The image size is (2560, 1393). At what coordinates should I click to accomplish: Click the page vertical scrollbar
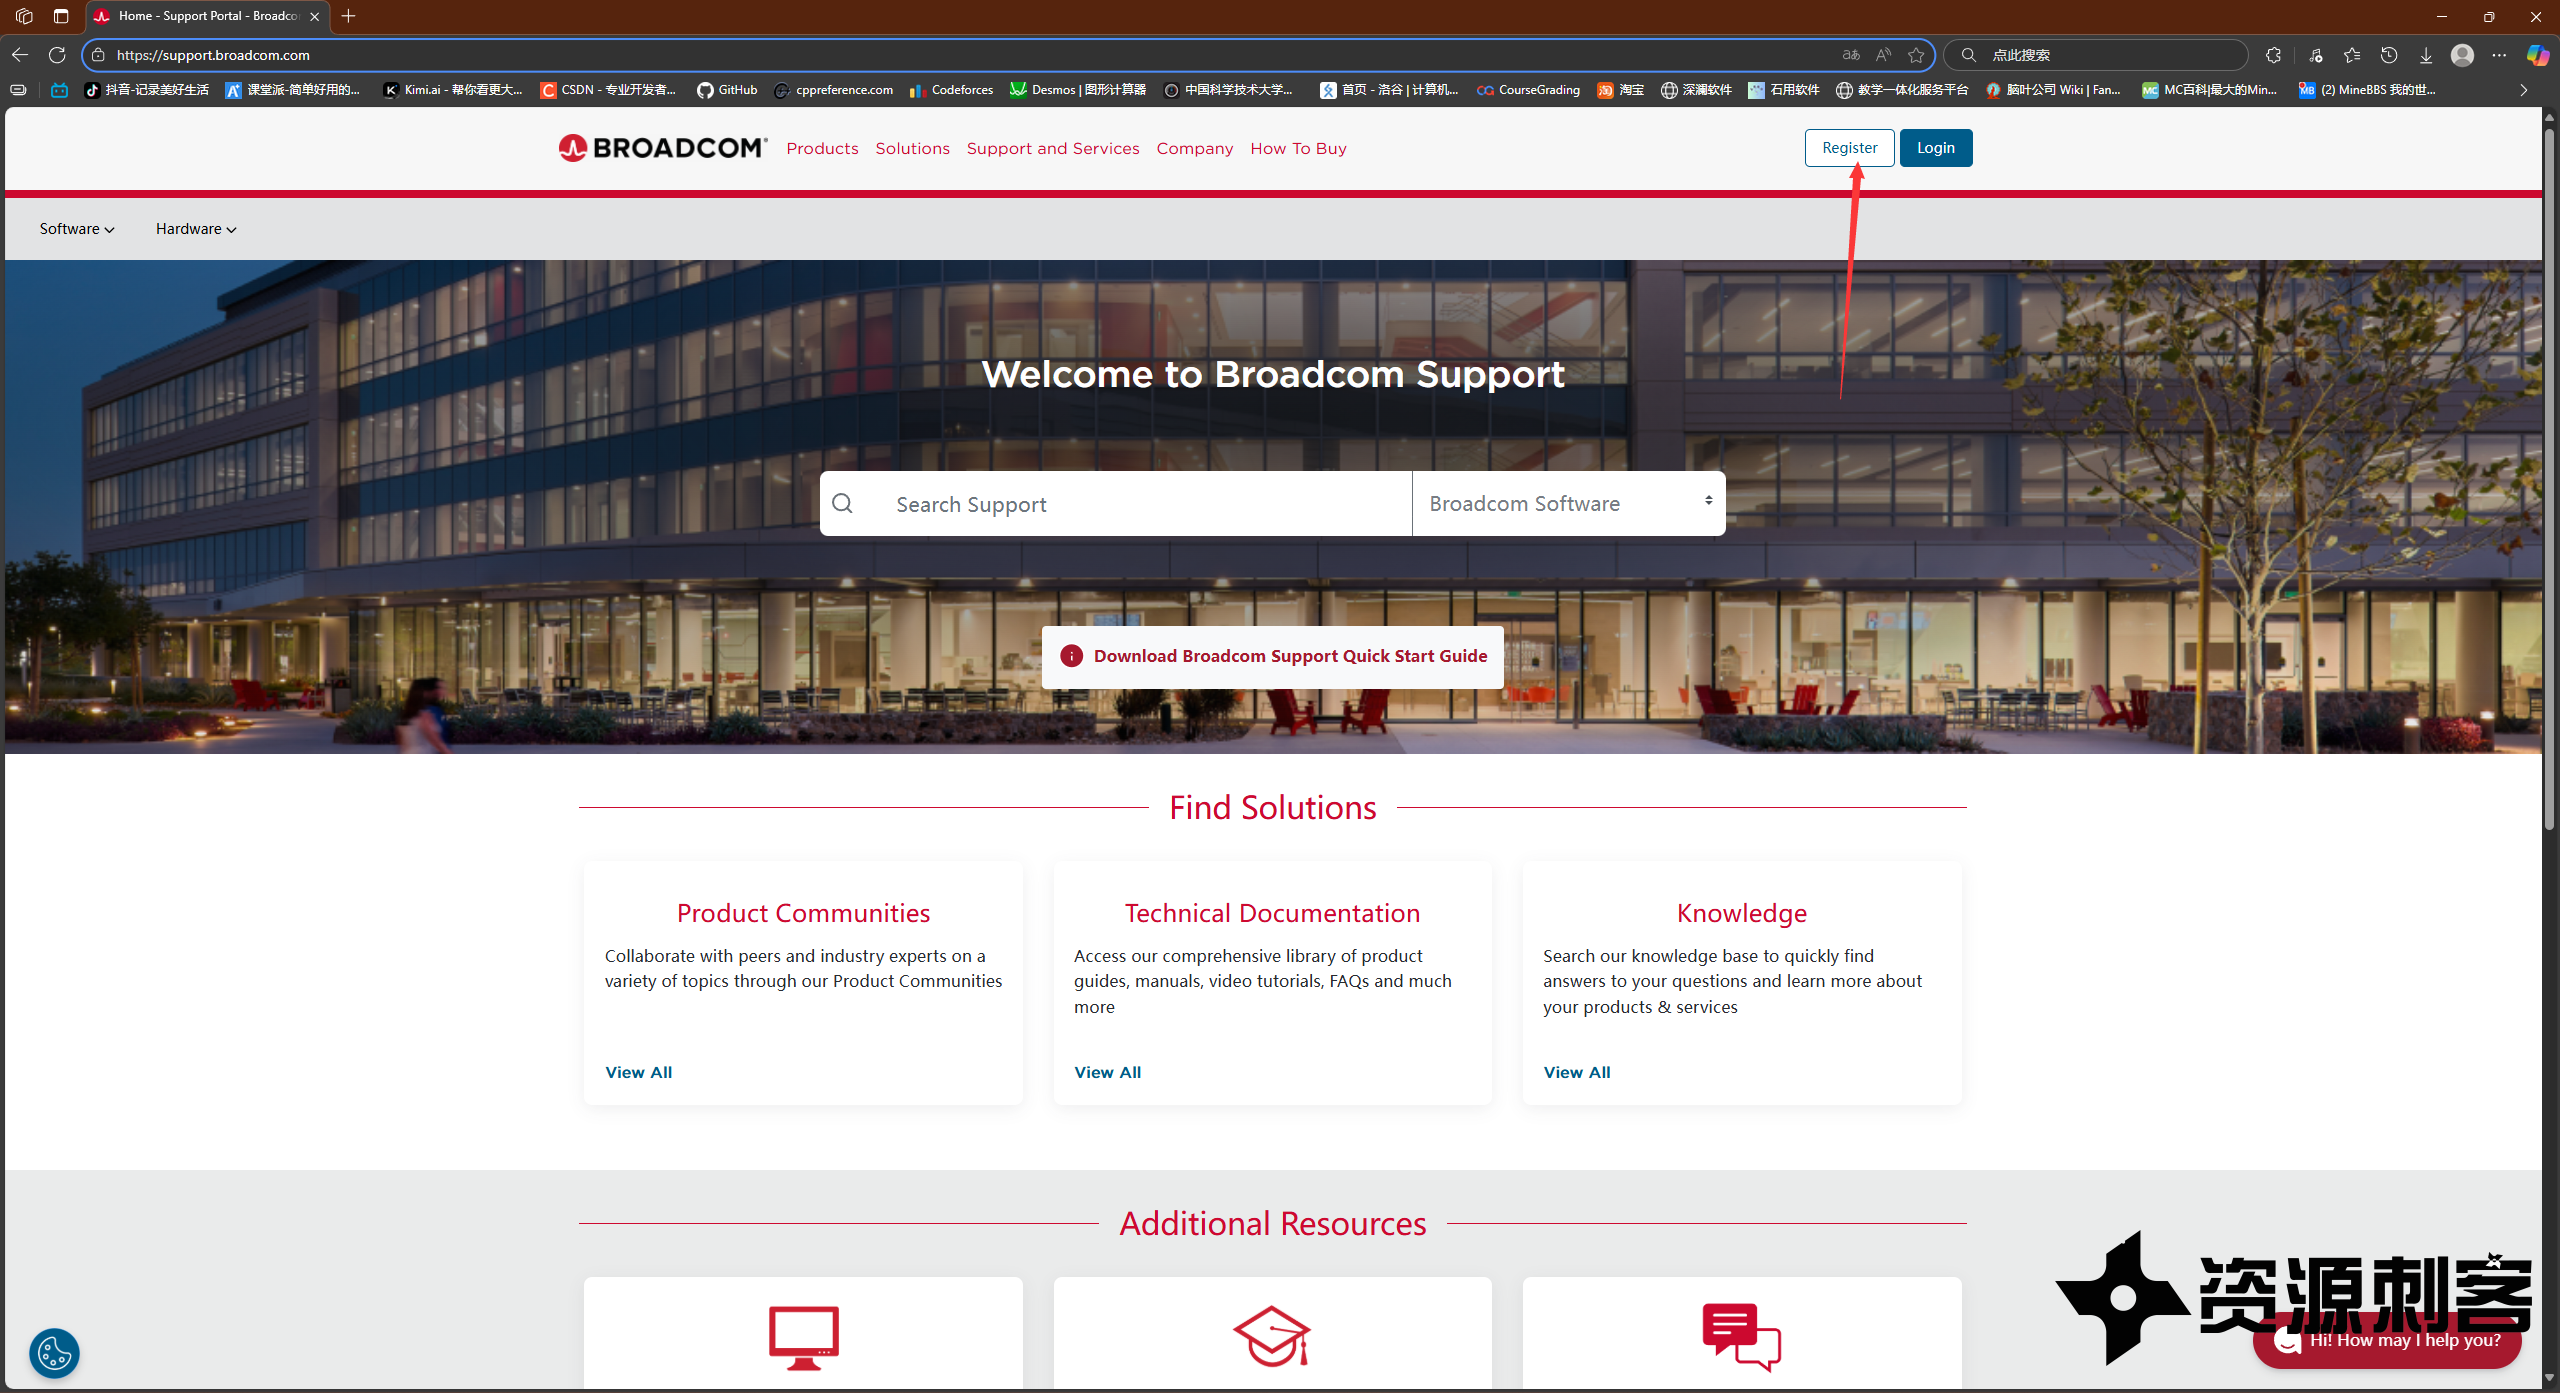point(2549,480)
